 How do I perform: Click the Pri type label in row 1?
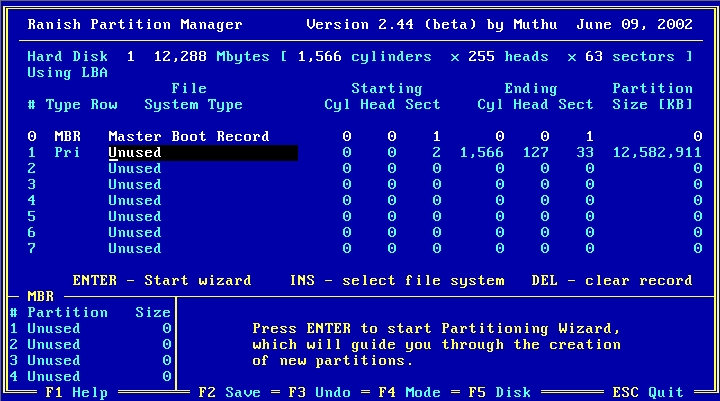[67, 152]
